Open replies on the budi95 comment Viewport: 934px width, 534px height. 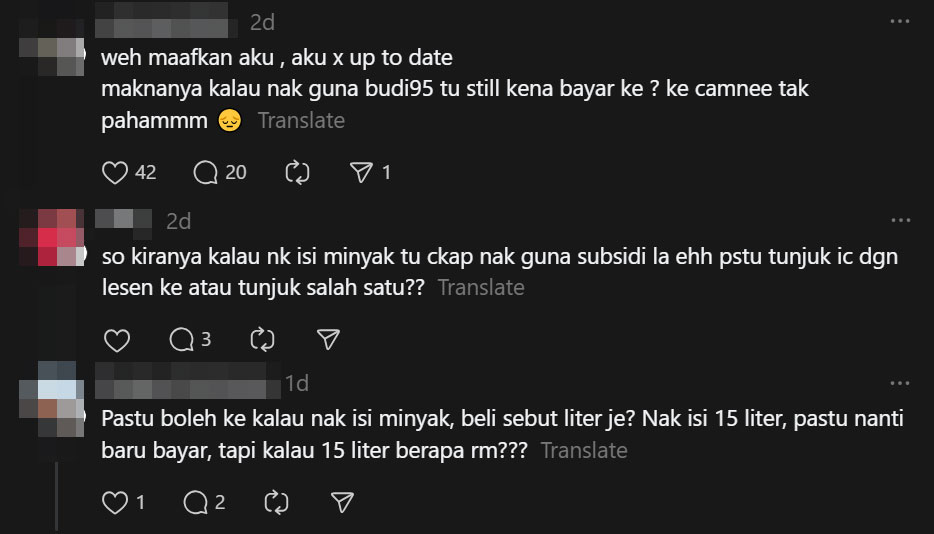206,172
